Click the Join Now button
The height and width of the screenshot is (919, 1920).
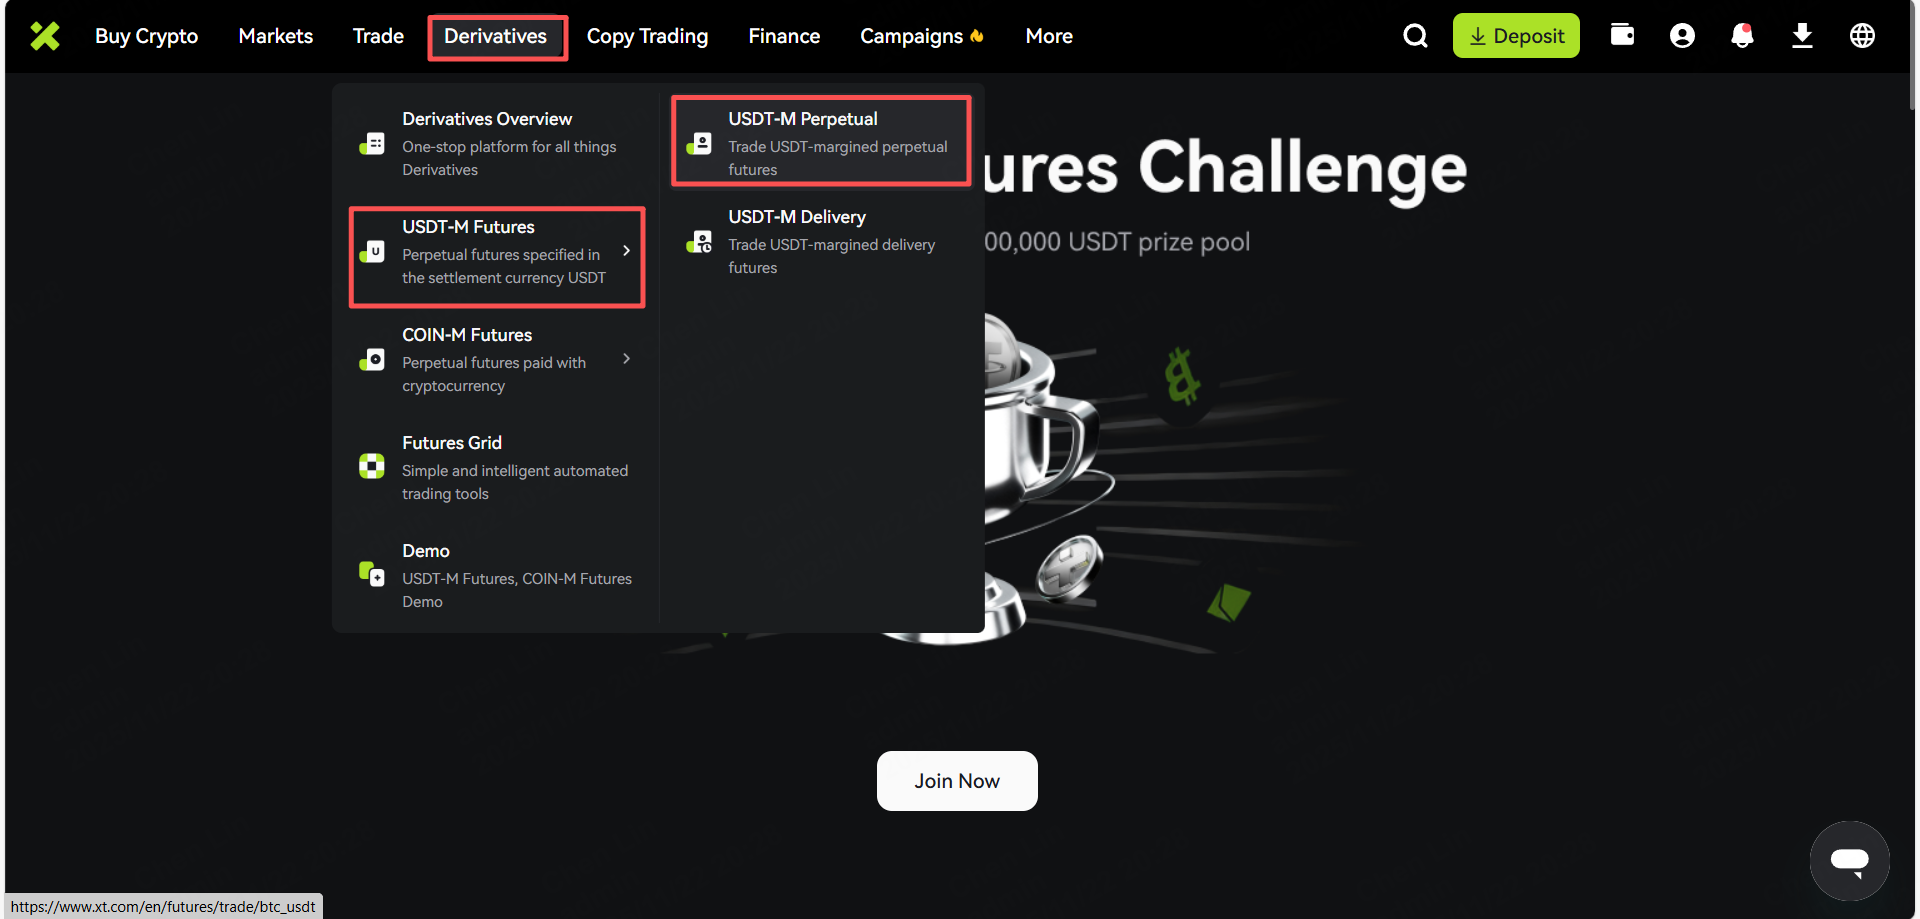[957, 781]
